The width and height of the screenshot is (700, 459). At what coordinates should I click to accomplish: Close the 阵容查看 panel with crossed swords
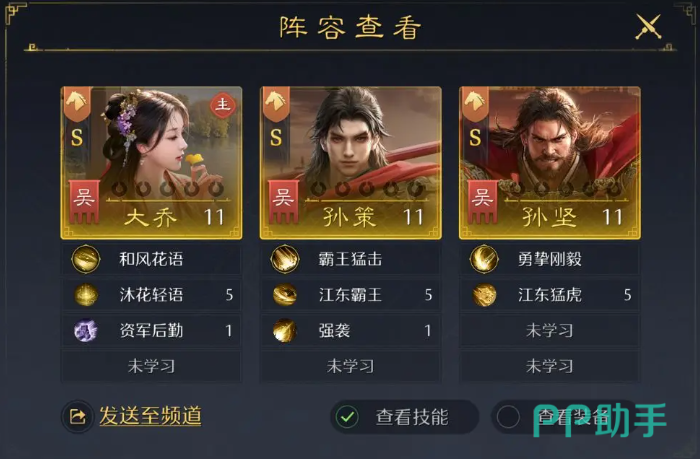pyautogui.click(x=648, y=27)
